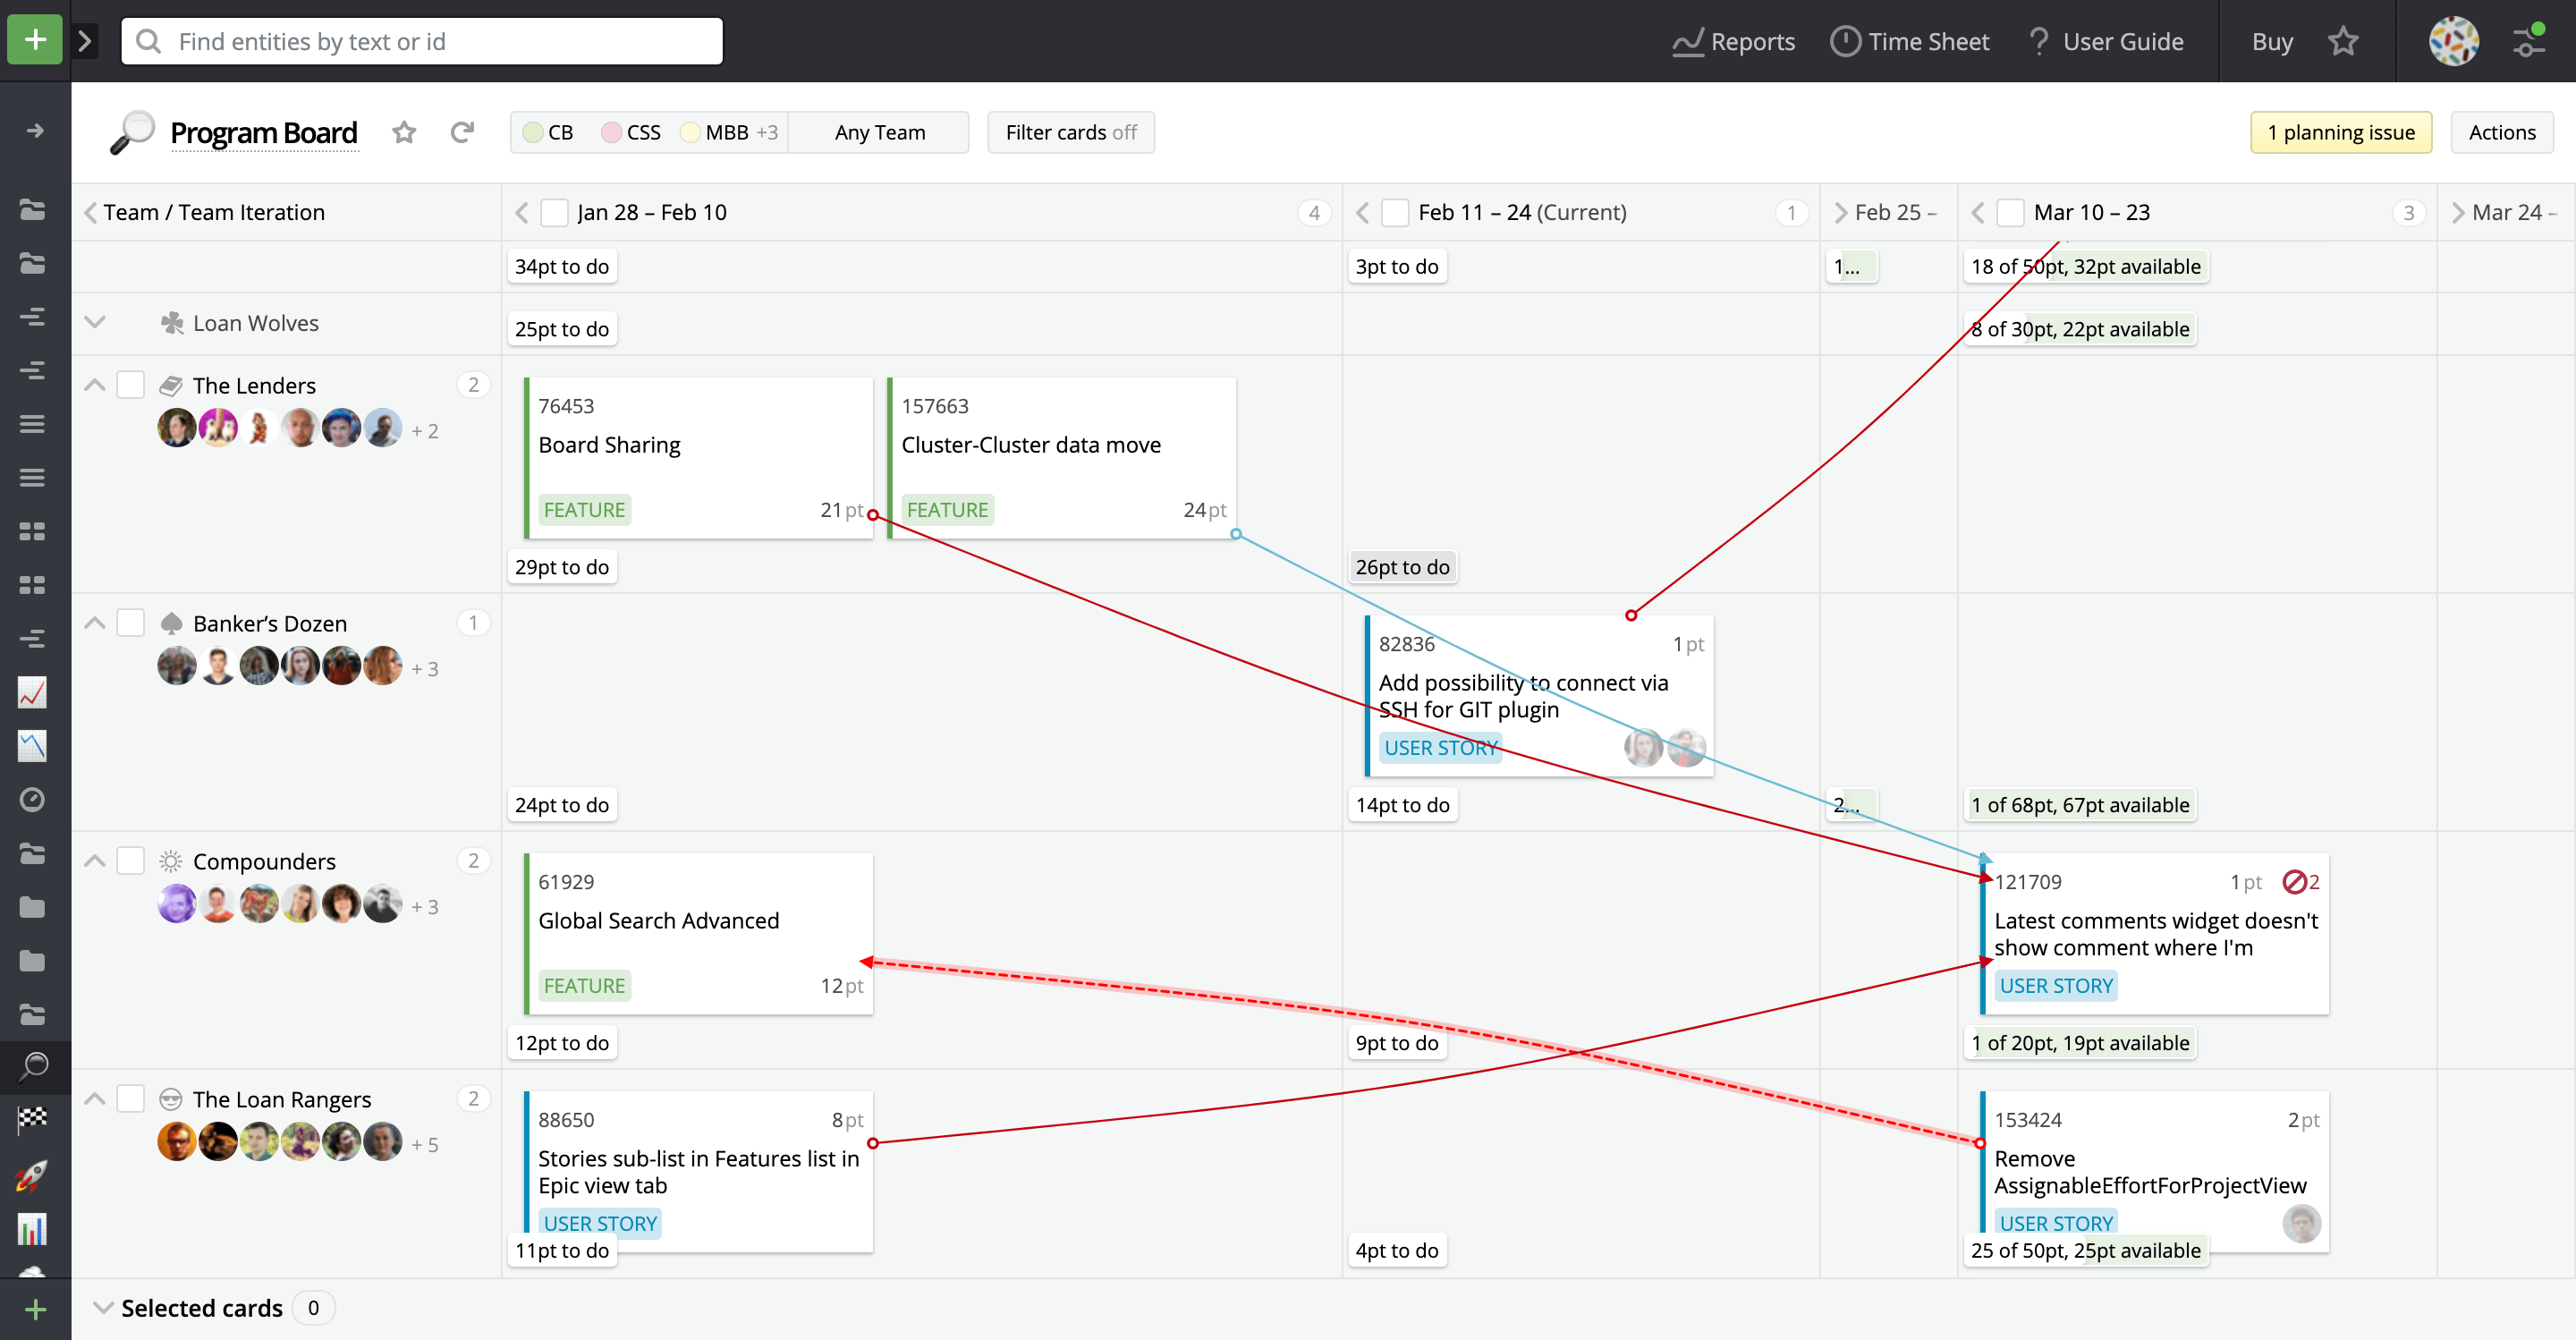Expand the Selected cards panel
This screenshot has height=1340, width=2576.
click(x=103, y=1307)
